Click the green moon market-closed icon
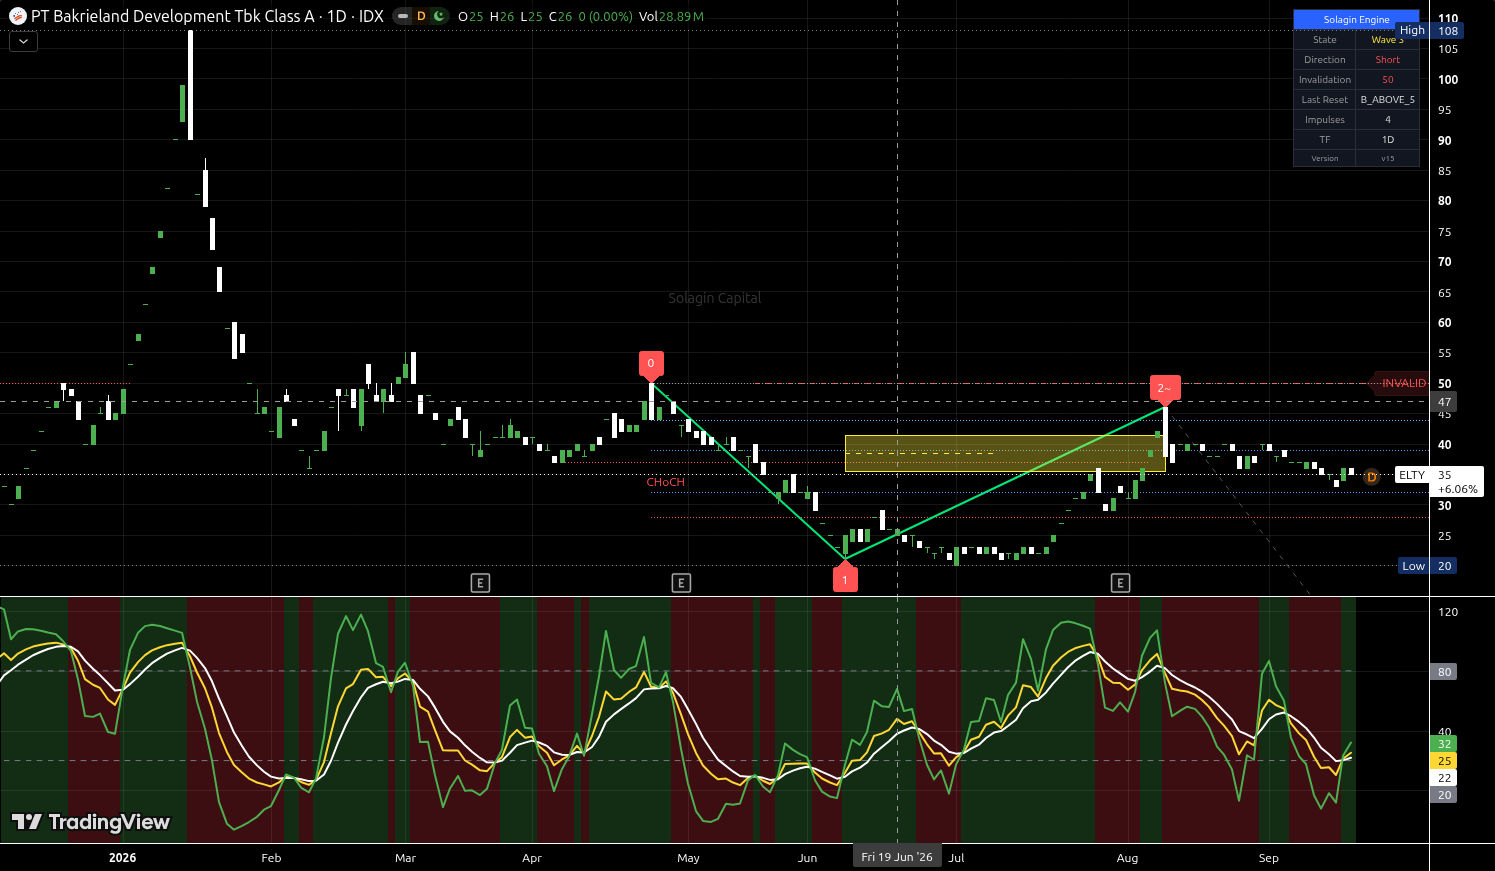The width and height of the screenshot is (1495, 871). coord(439,16)
